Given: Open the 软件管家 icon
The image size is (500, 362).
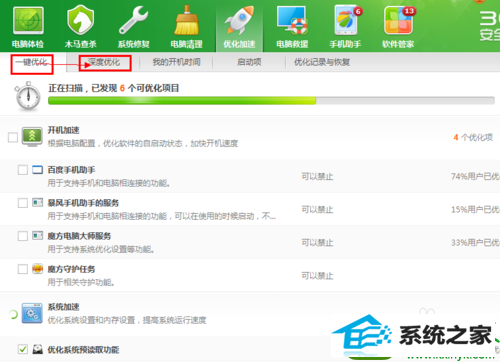Looking at the screenshot, I should pyautogui.click(x=399, y=21).
